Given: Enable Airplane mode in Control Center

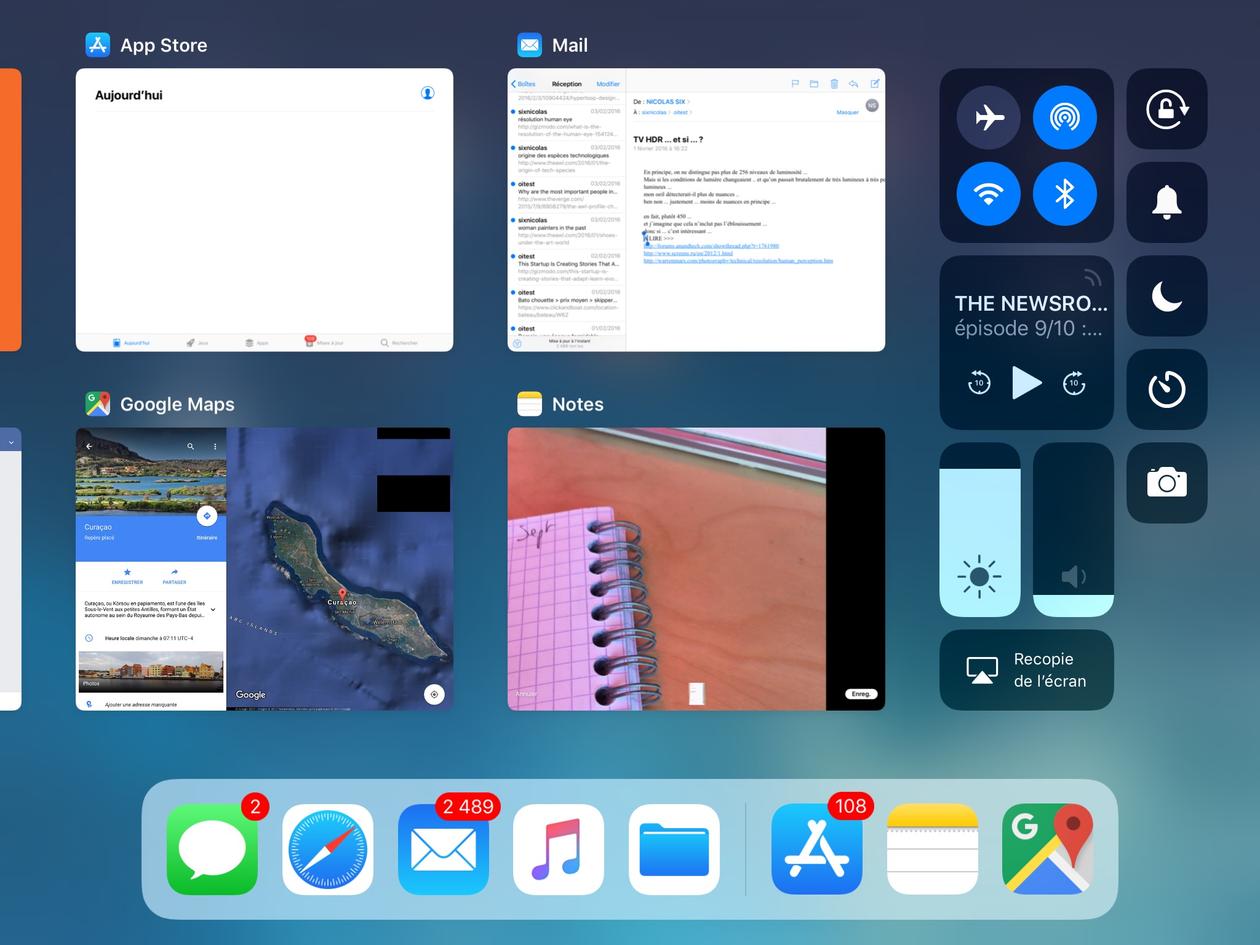Looking at the screenshot, I should (x=987, y=117).
